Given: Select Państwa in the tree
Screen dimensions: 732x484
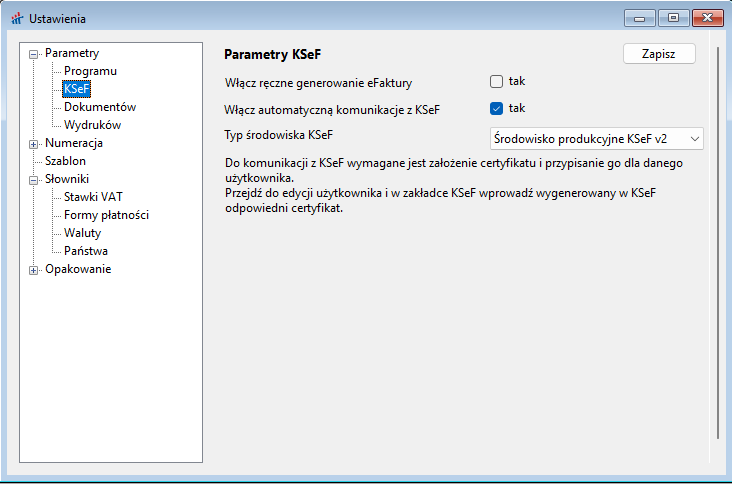Looking at the screenshot, I should click(x=86, y=251).
